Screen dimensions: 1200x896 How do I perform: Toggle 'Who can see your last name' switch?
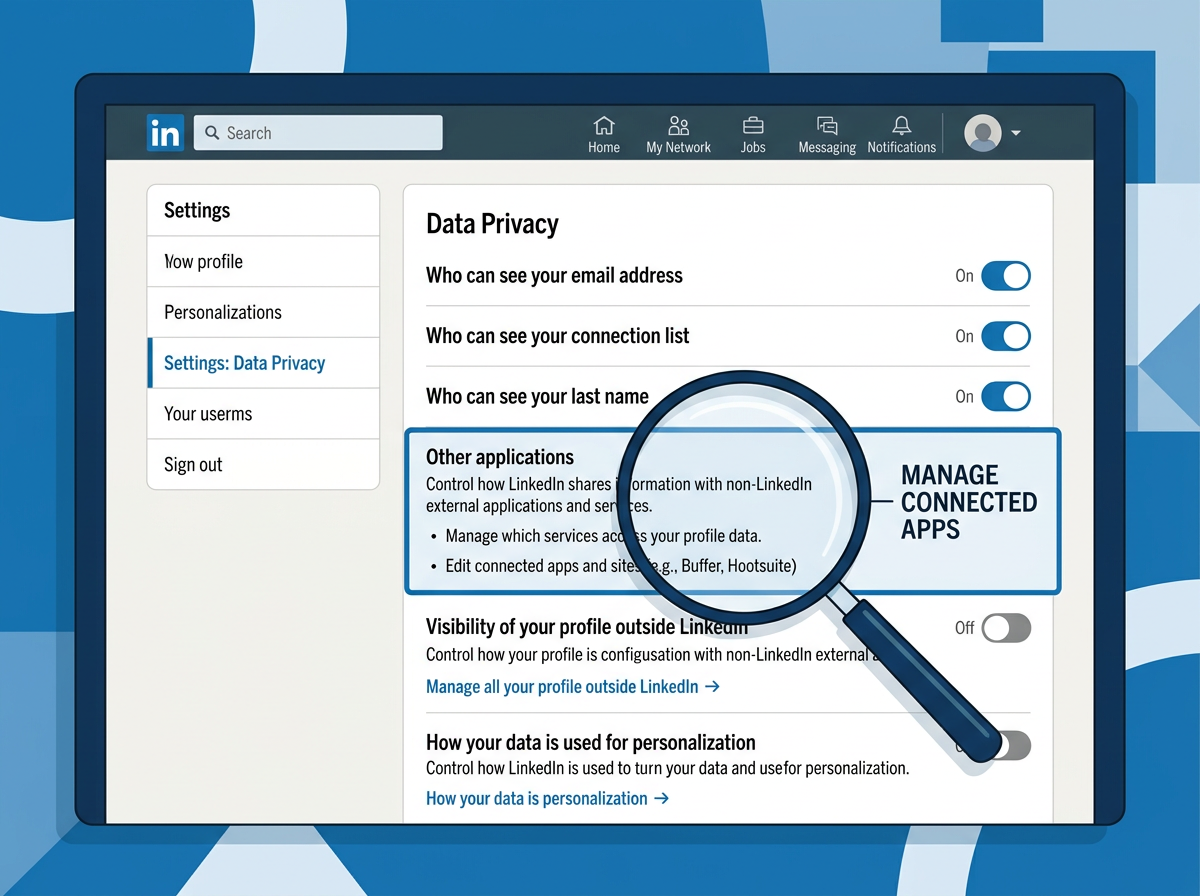click(1005, 396)
